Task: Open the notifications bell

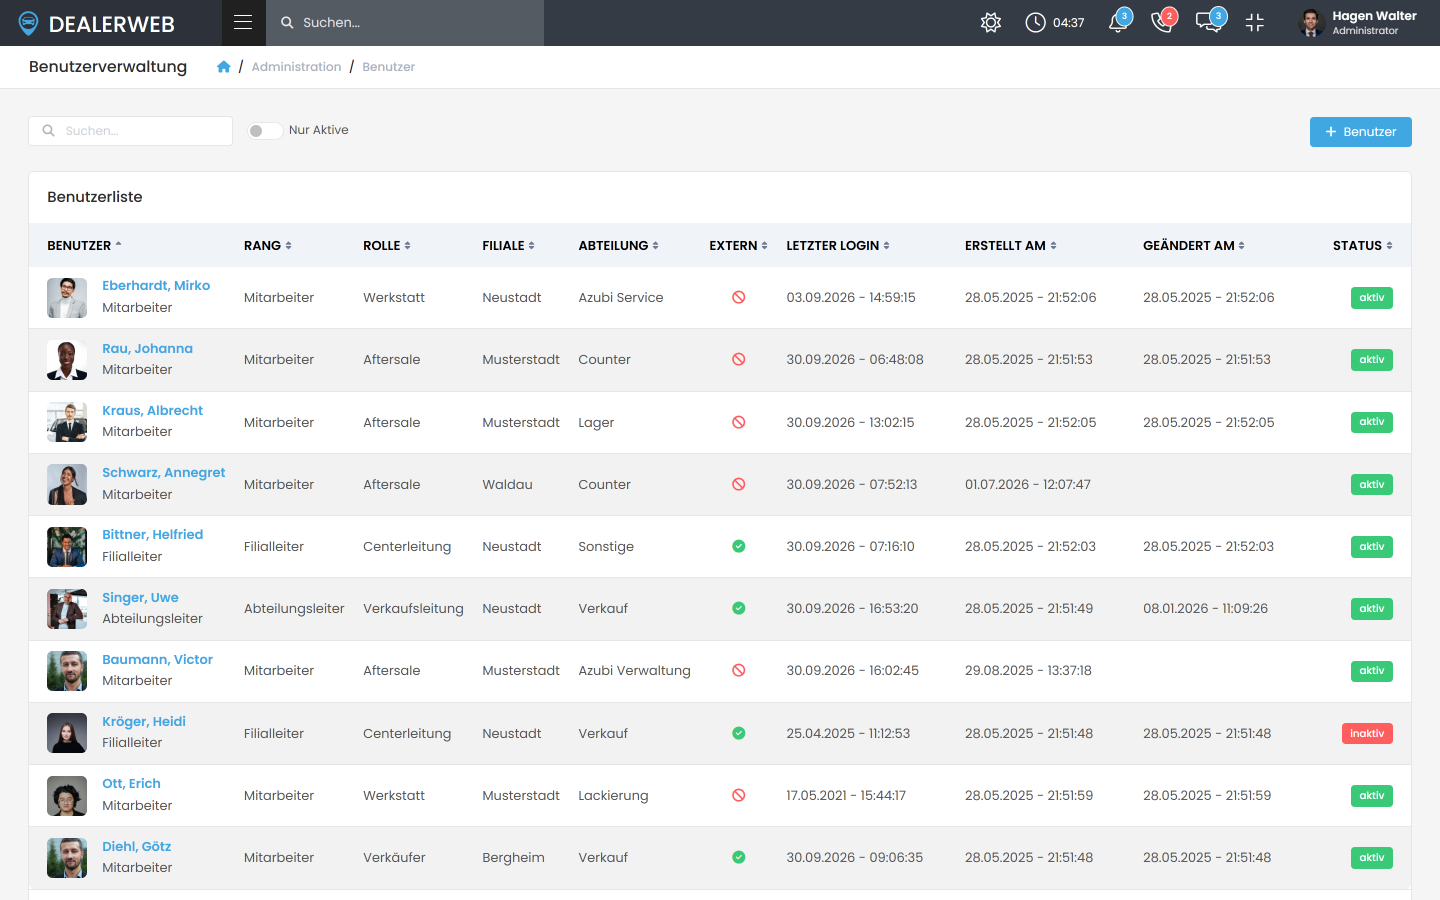Action: (1119, 22)
